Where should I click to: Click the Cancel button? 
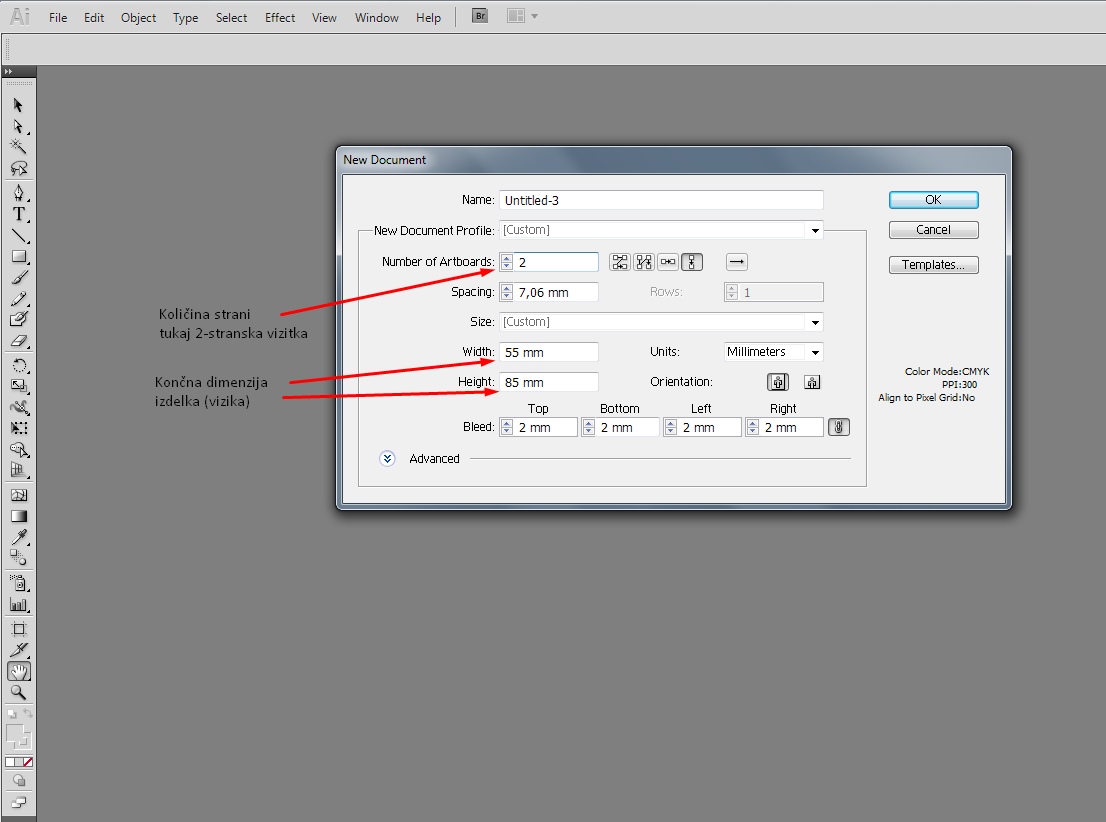pyautogui.click(x=933, y=230)
